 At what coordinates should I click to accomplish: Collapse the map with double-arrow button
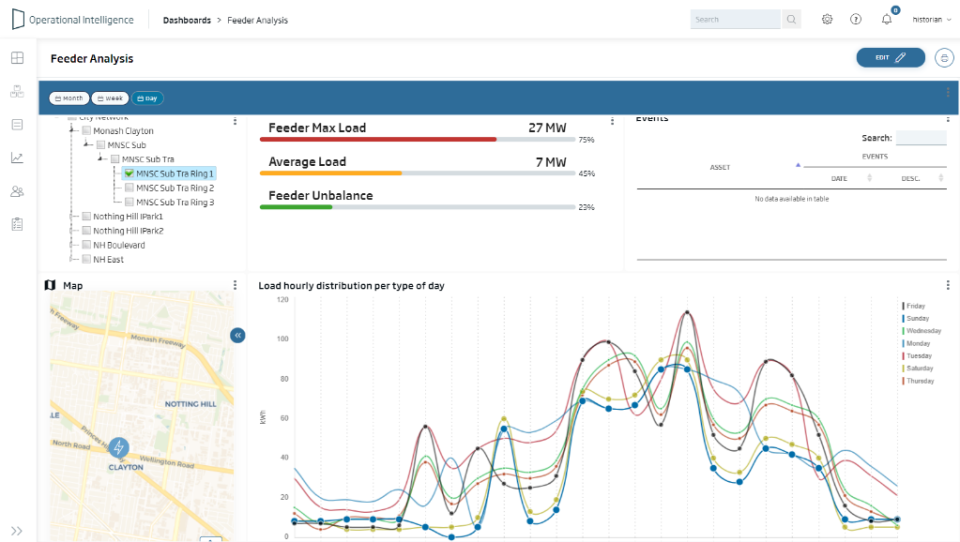click(x=238, y=335)
